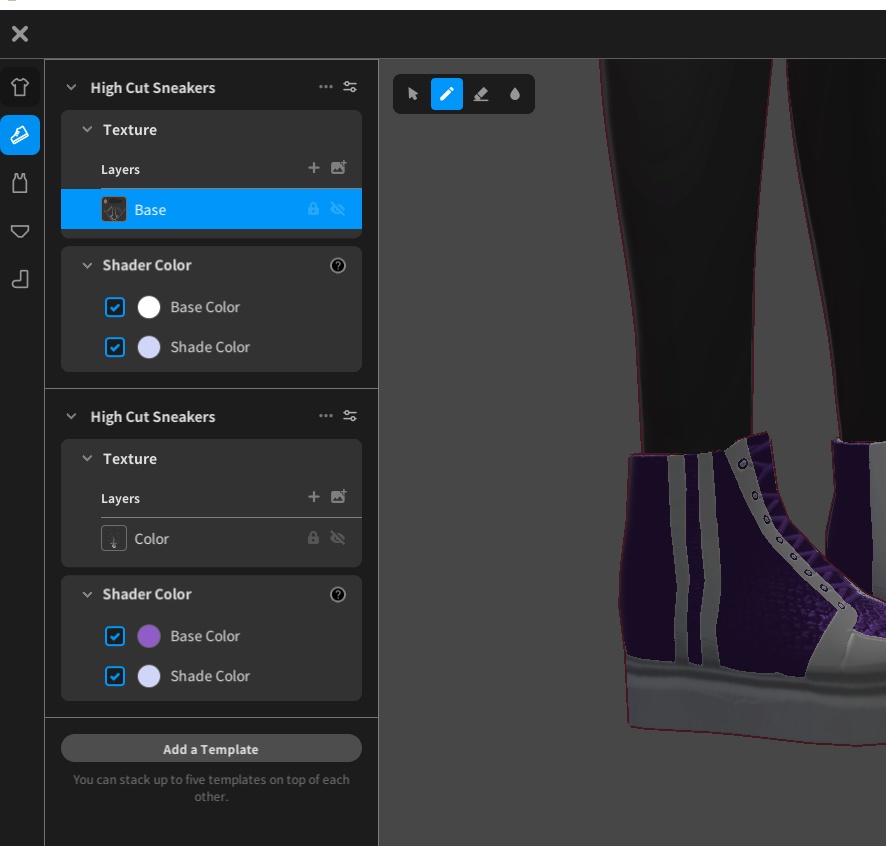Image resolution: width=886 pixels, height=846 pixels.
Task: Open the Innerwear category in the sidebar
Action: click(x=20, y=183)
